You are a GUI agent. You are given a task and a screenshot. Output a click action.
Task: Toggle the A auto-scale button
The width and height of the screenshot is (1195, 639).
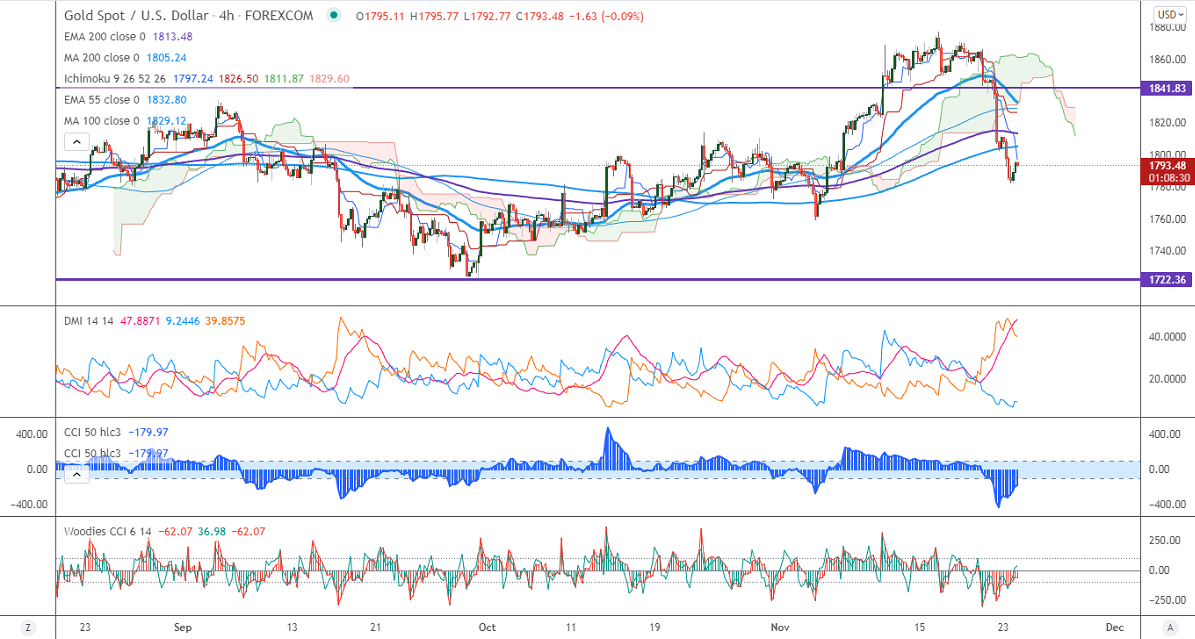click(1169, 628)
